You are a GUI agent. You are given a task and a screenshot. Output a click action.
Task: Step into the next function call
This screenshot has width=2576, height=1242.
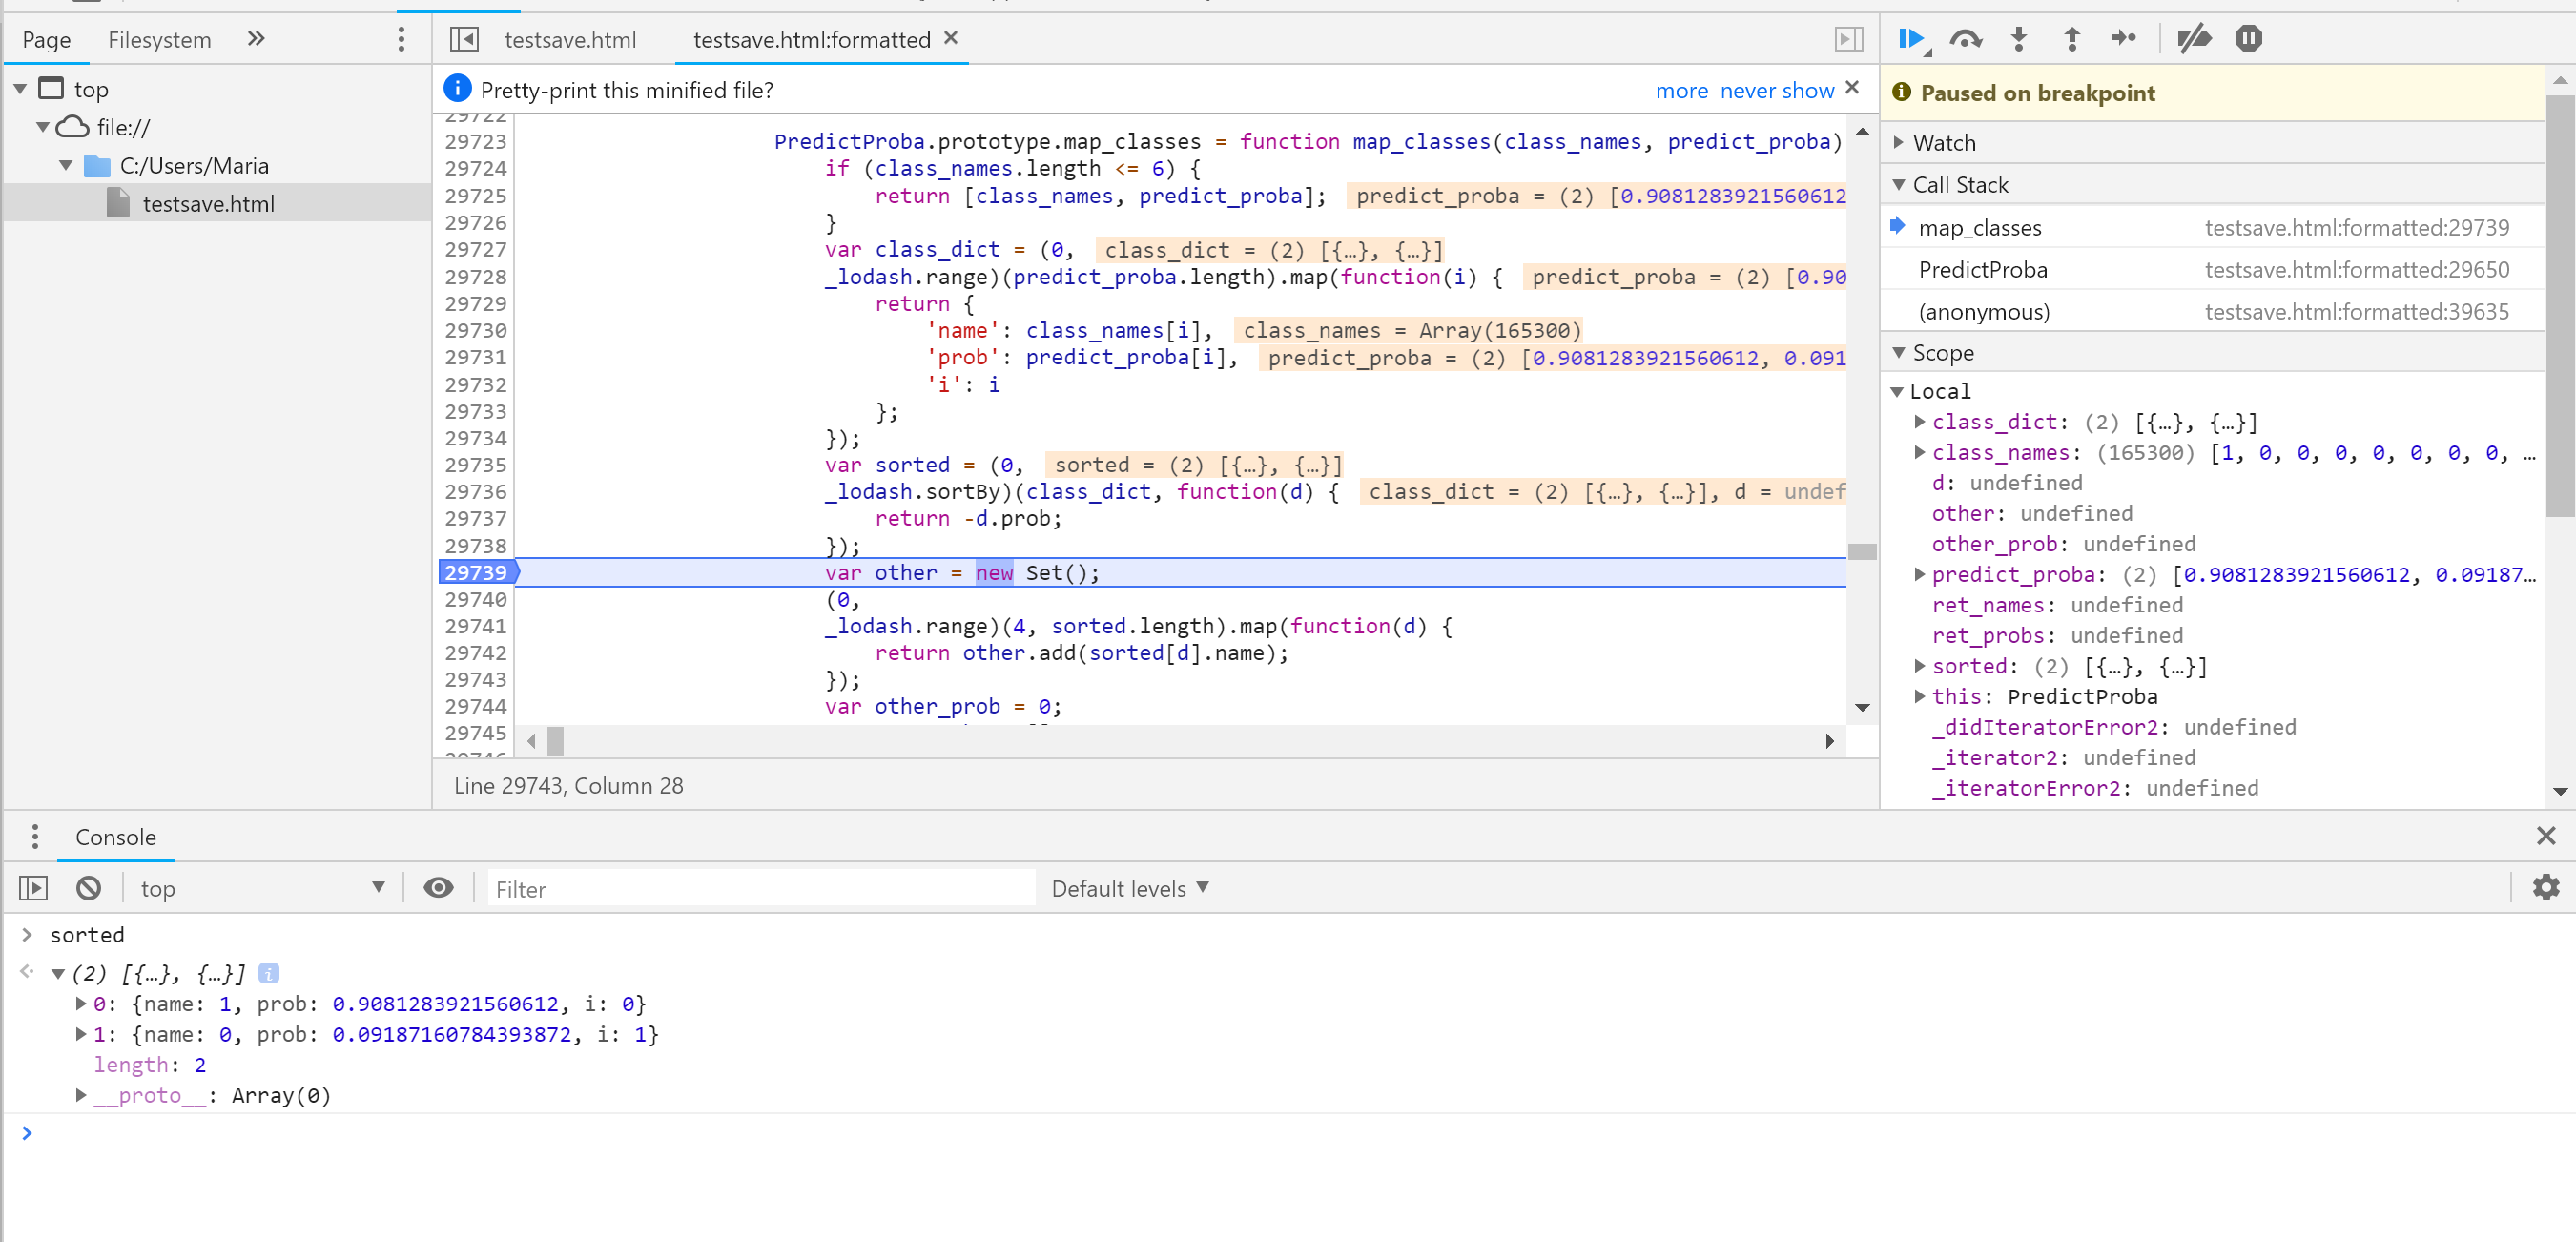[2019, 38]
